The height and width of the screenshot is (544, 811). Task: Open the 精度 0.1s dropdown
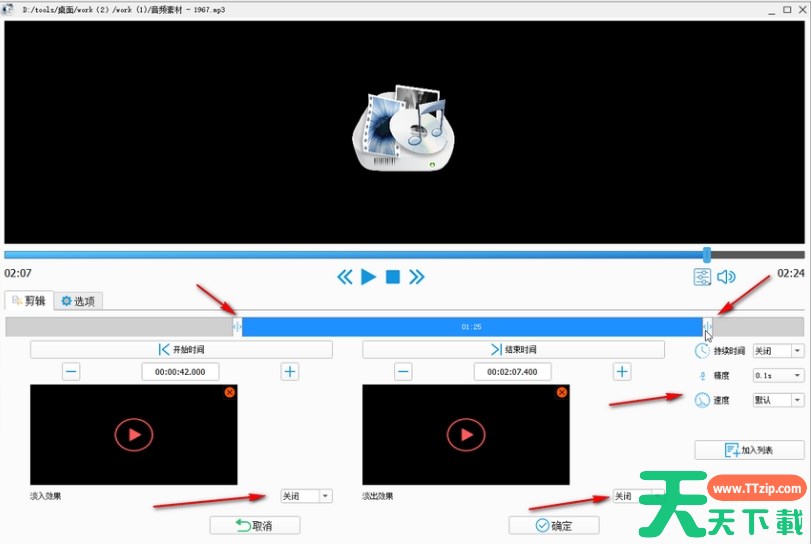tap(778, 375)
